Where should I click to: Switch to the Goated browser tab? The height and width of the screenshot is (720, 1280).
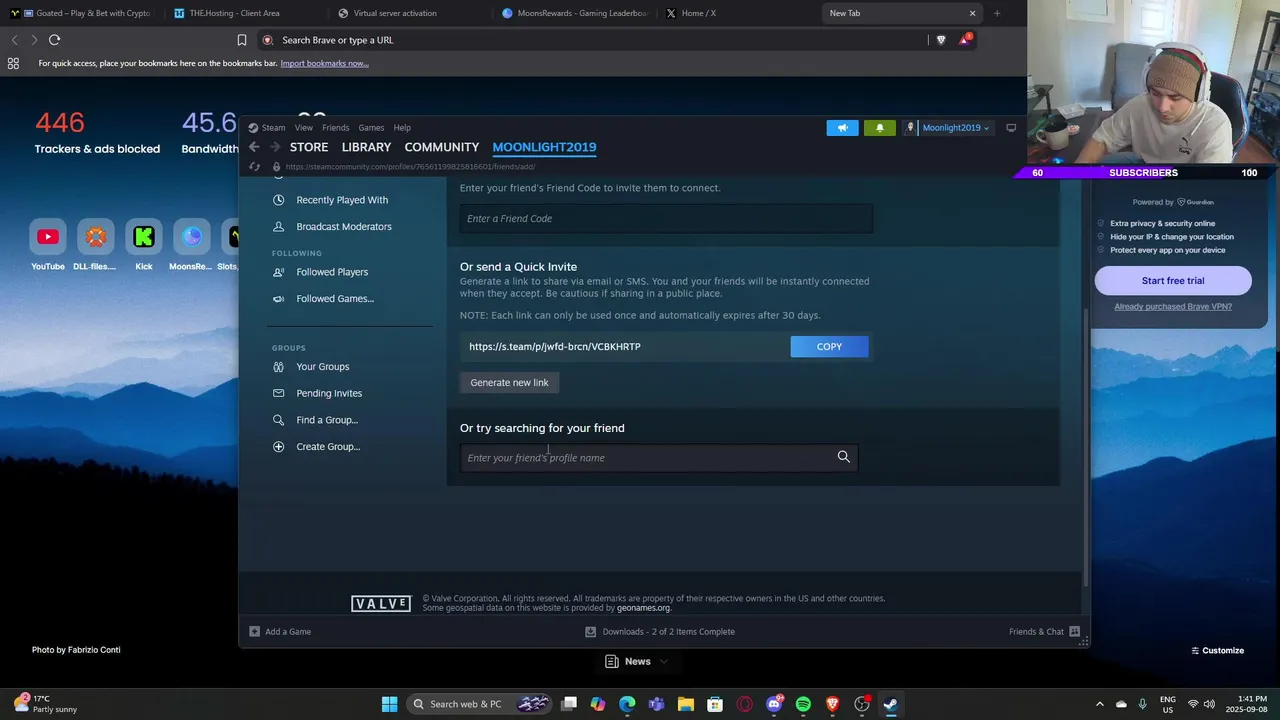click(82, 13)
